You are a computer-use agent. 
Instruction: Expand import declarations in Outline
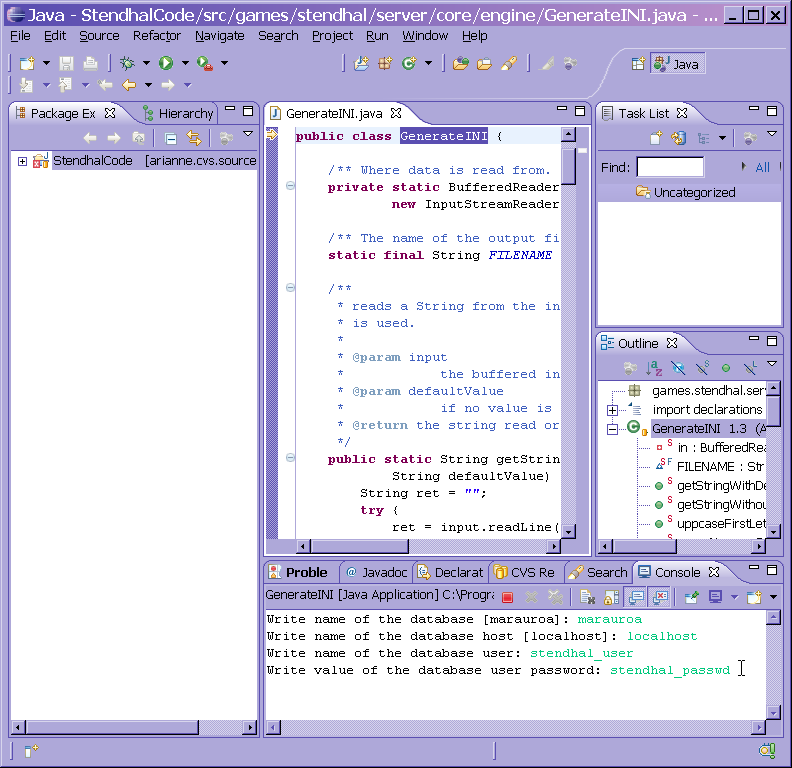click(x=612, y=410)
